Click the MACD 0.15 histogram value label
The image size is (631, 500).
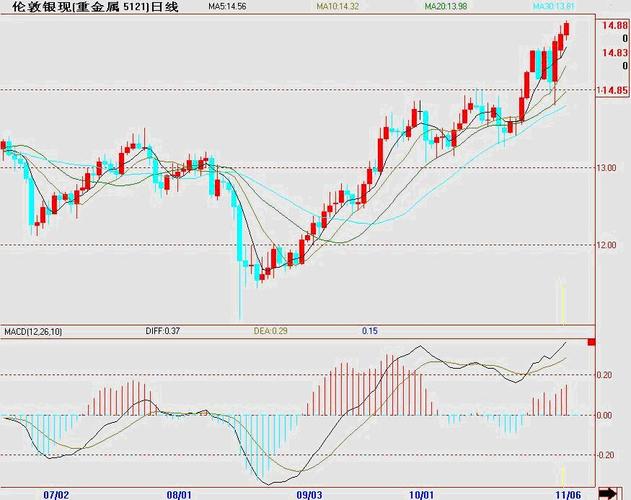(370, 331)
